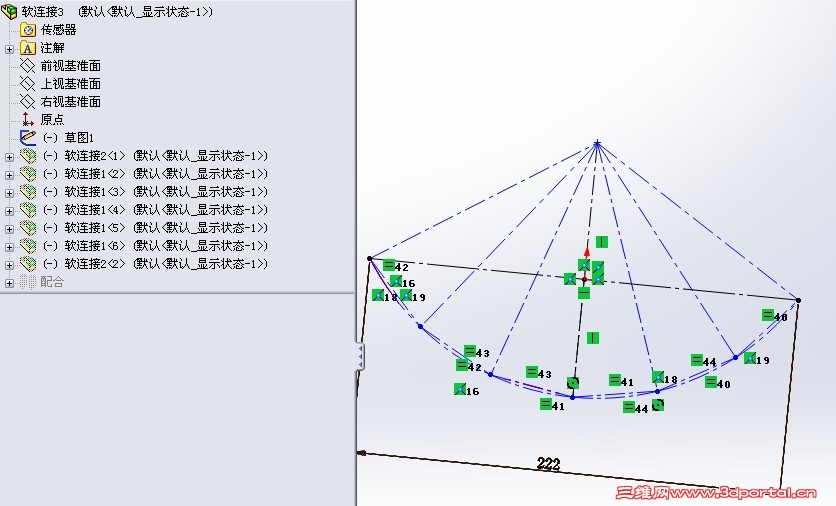Click the apex sketch point at top
The height and width of the screenshot is (506, 836).
(x=597, y=143)
